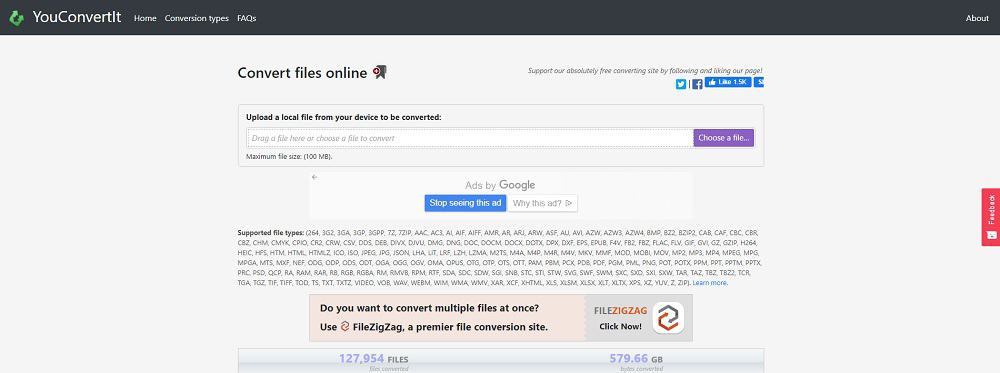
Task: Click the 579.66 GB counter
Action: point(636,359)
